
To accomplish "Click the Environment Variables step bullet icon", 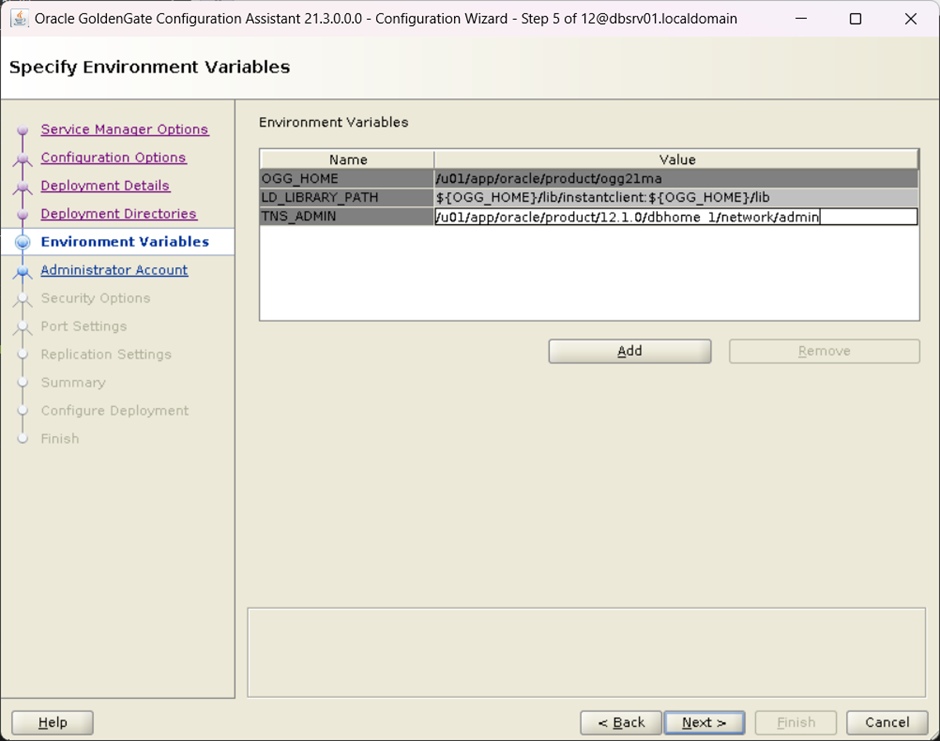I will coord(23,242).
